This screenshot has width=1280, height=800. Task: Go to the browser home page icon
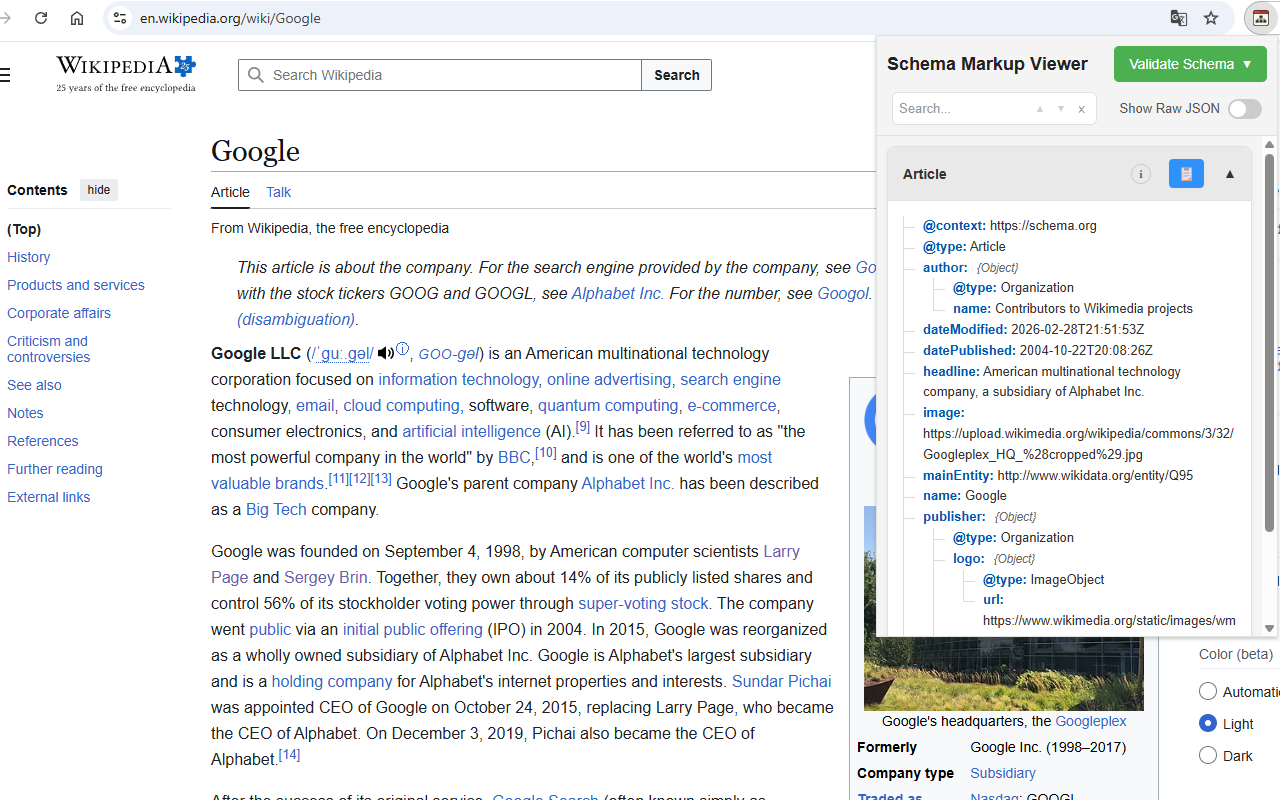coord(77,18)
